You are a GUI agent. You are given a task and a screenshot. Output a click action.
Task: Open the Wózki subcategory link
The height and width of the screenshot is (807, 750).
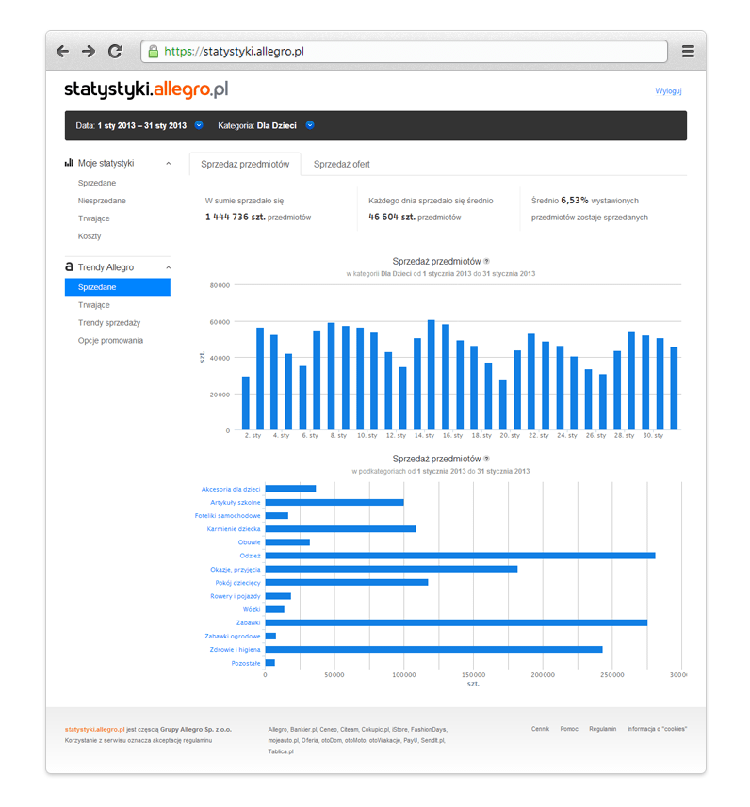(x=252, y=609)
